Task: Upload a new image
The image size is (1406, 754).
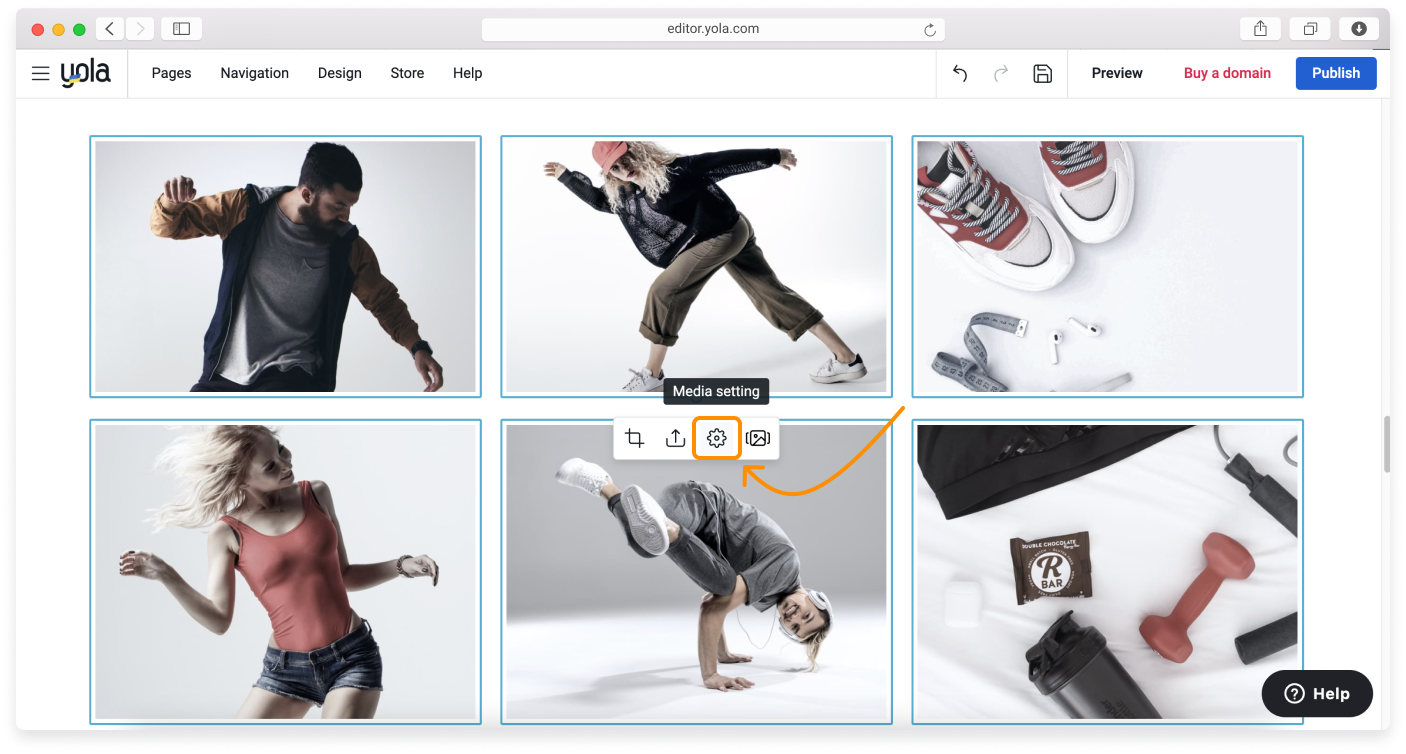Action: point(675,437)
